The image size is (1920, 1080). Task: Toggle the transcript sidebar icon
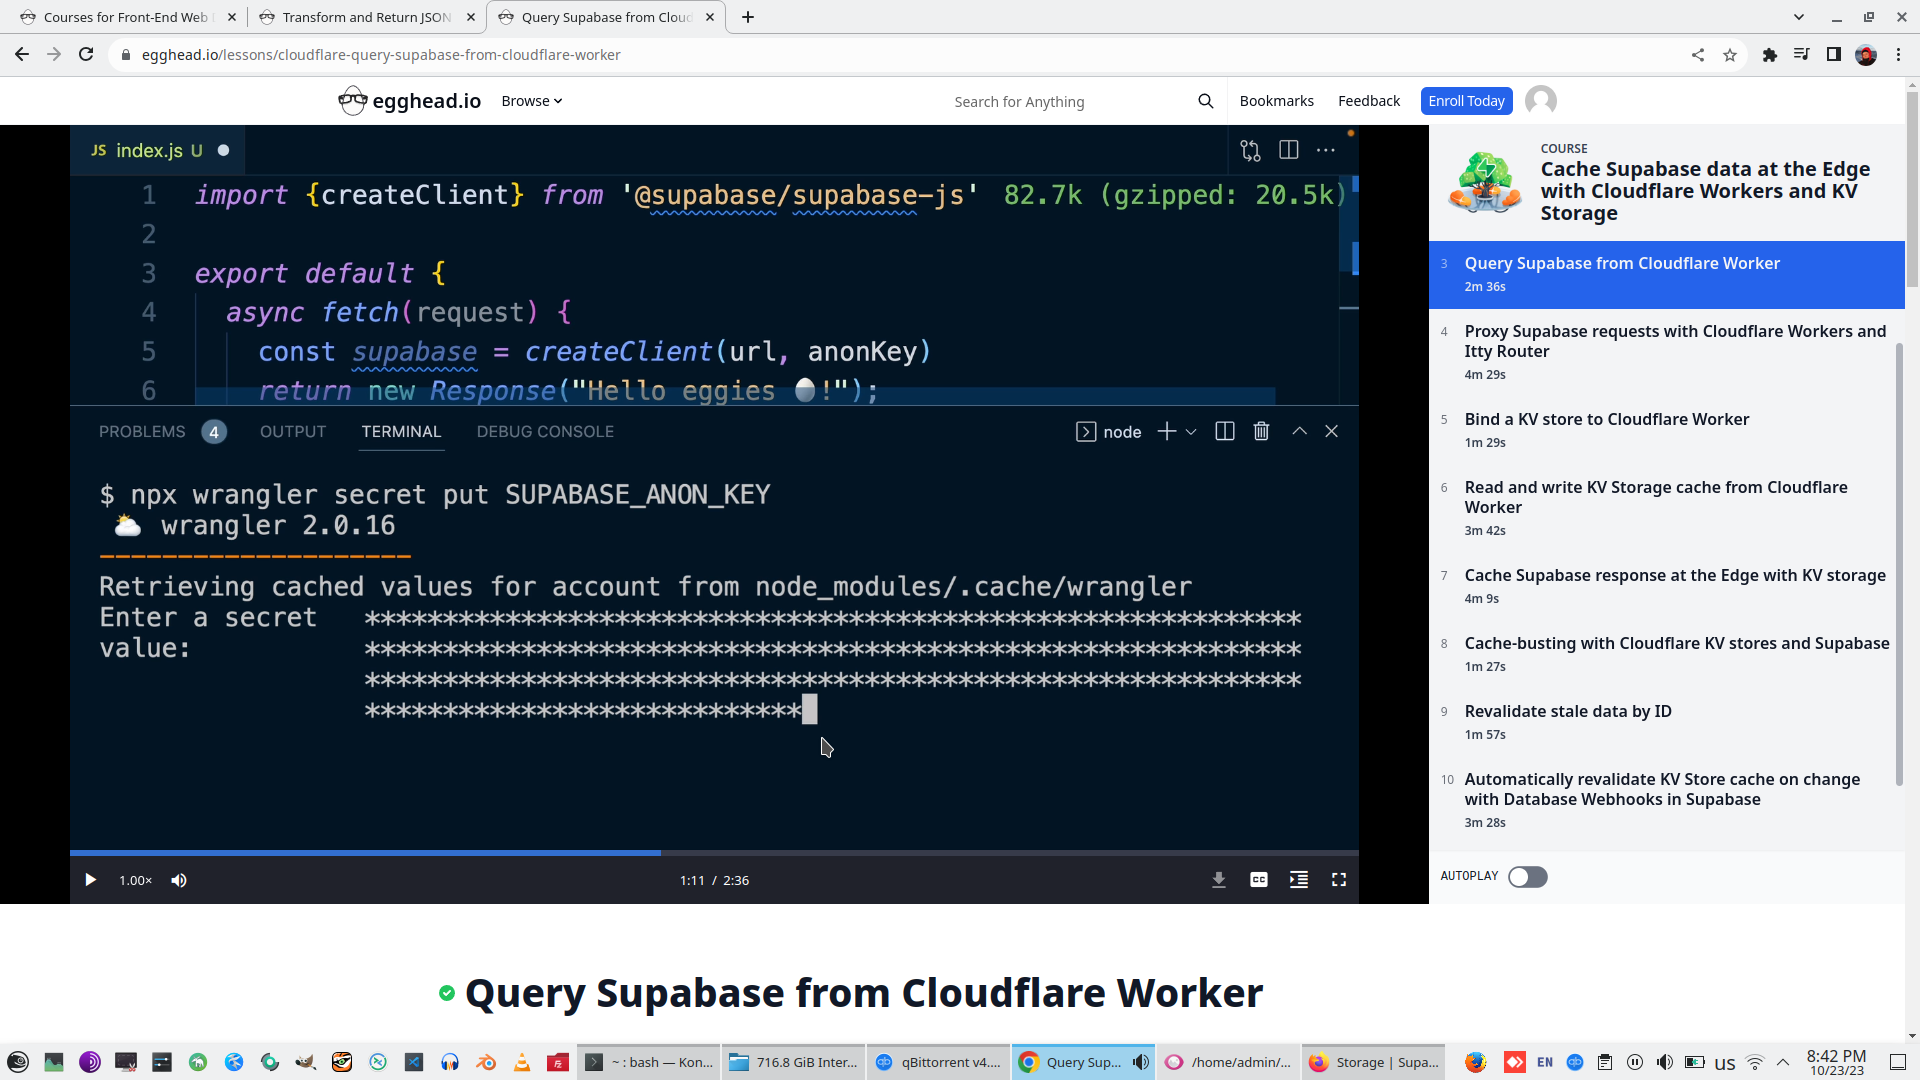coord(1298,880)
